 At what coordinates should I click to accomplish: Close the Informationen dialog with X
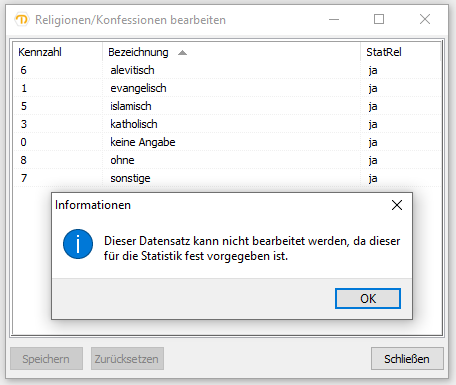coord(397,205)
